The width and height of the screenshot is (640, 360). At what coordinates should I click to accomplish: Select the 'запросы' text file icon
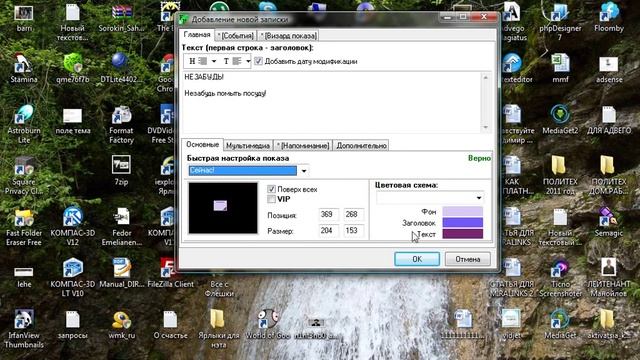tap(73, 324)
